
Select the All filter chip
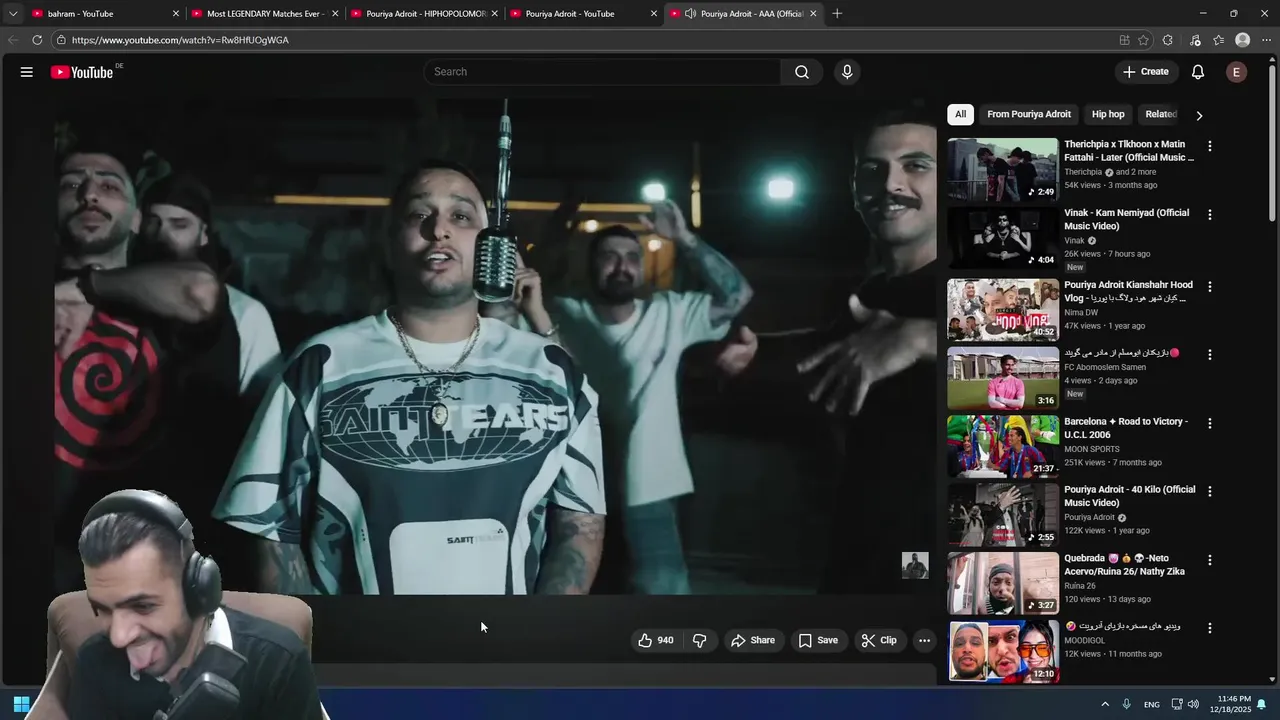coord(960,114)
